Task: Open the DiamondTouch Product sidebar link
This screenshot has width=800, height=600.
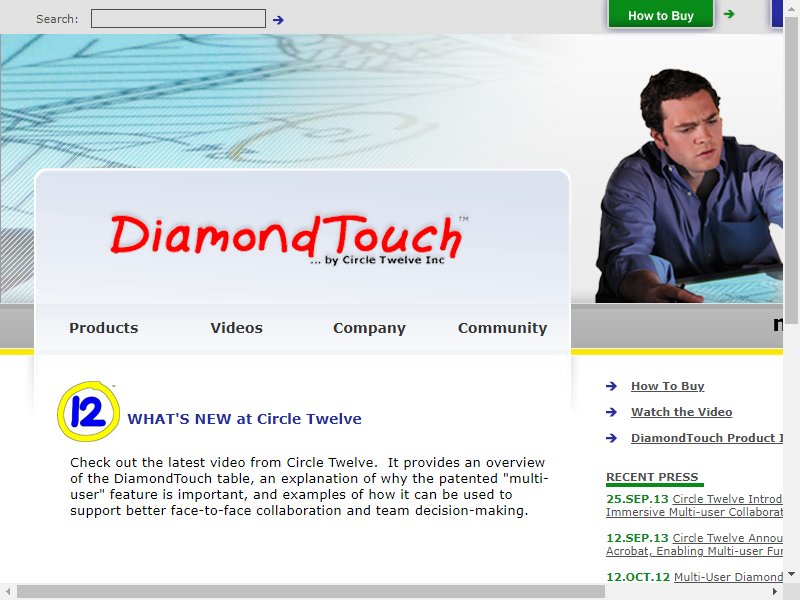Action: (707, 438)
